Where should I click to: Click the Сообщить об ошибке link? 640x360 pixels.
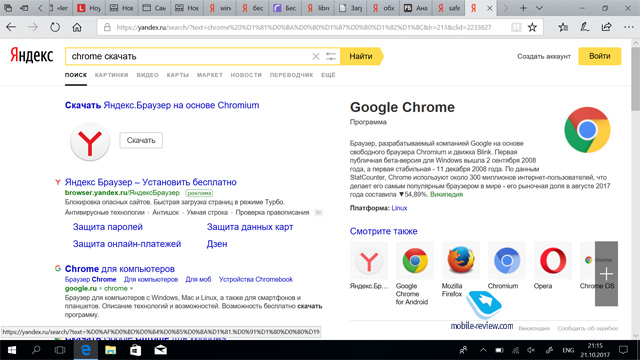point(588,328)
